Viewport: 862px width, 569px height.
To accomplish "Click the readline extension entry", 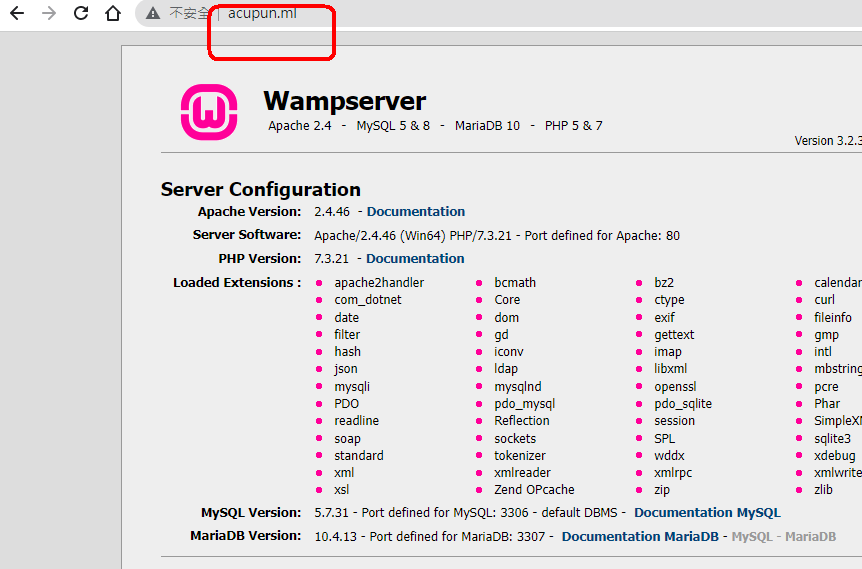I will pyautogui.click(x=356, y=421).
